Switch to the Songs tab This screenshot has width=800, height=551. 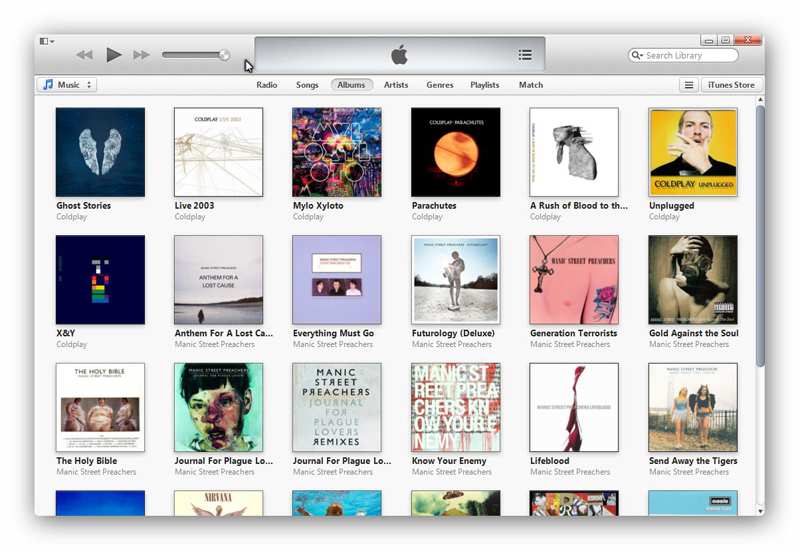(x=307, y=85)
